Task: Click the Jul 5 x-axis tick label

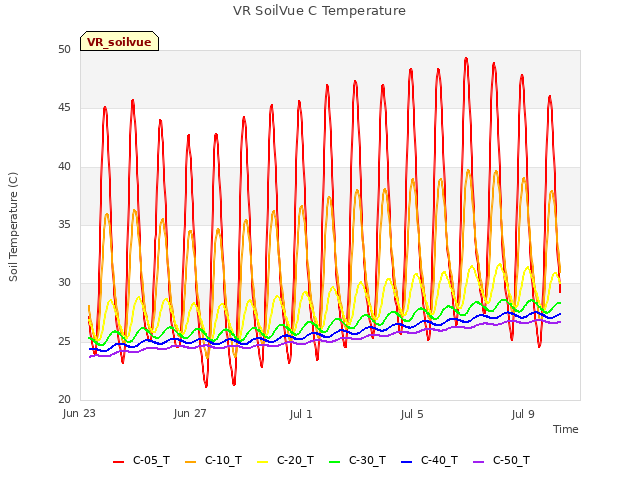Action: [412, 414]
